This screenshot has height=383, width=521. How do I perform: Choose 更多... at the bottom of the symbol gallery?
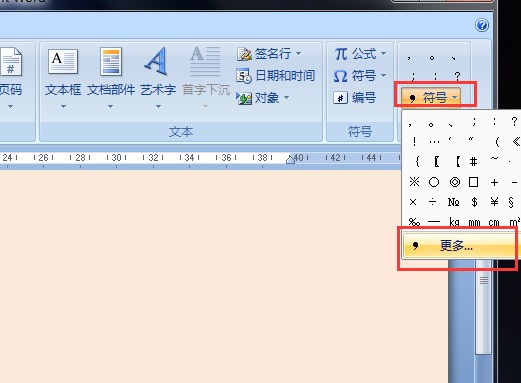(x=462, y=246)
